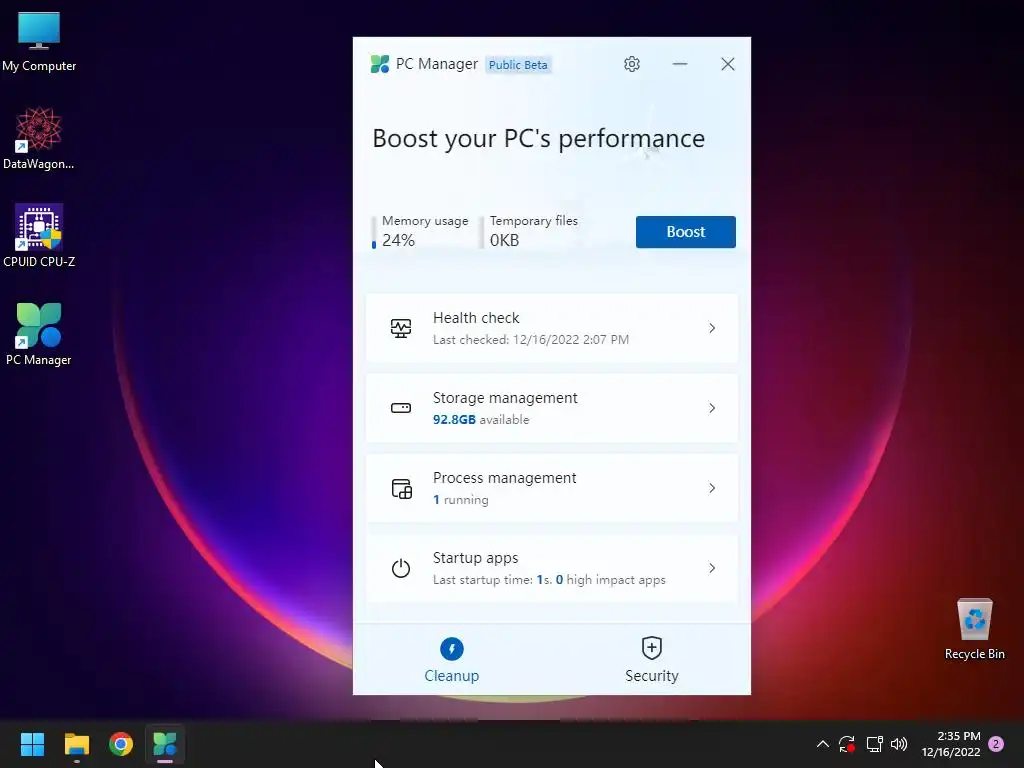Open the Startup apps card
The width and height of the screenshot is (1024, 768).
[552, 568]
